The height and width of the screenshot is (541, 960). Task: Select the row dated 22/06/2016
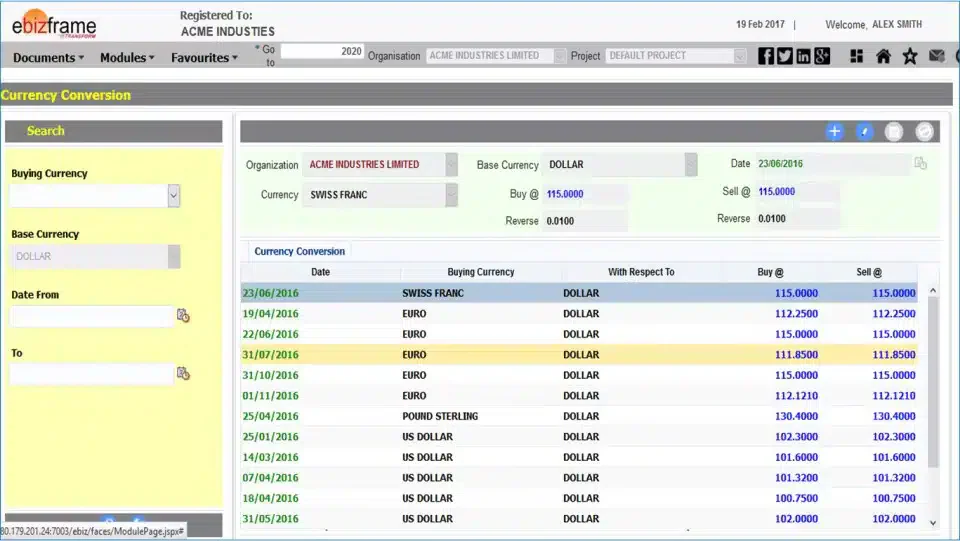pyautogui.click(x=579, y=334)
